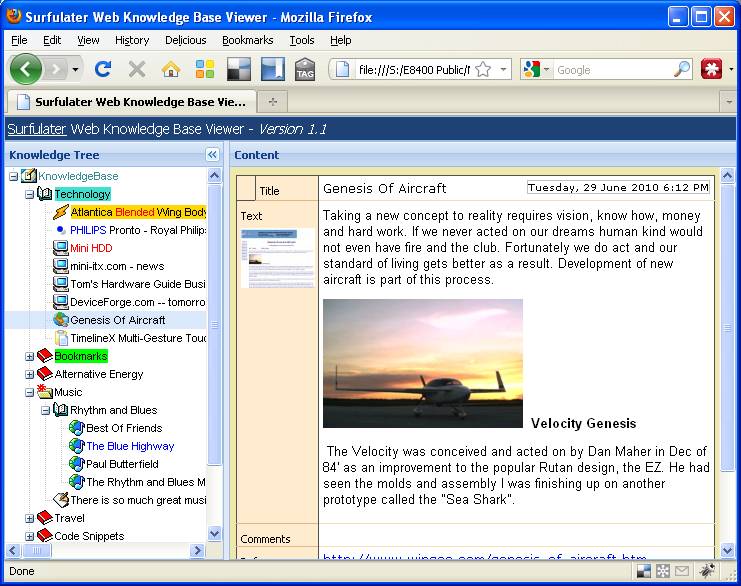Select the Surfulater Web Knowledge Base tab
Image resolution: width=741 pixels, height=586 pixels.
(x=132, y=102)
